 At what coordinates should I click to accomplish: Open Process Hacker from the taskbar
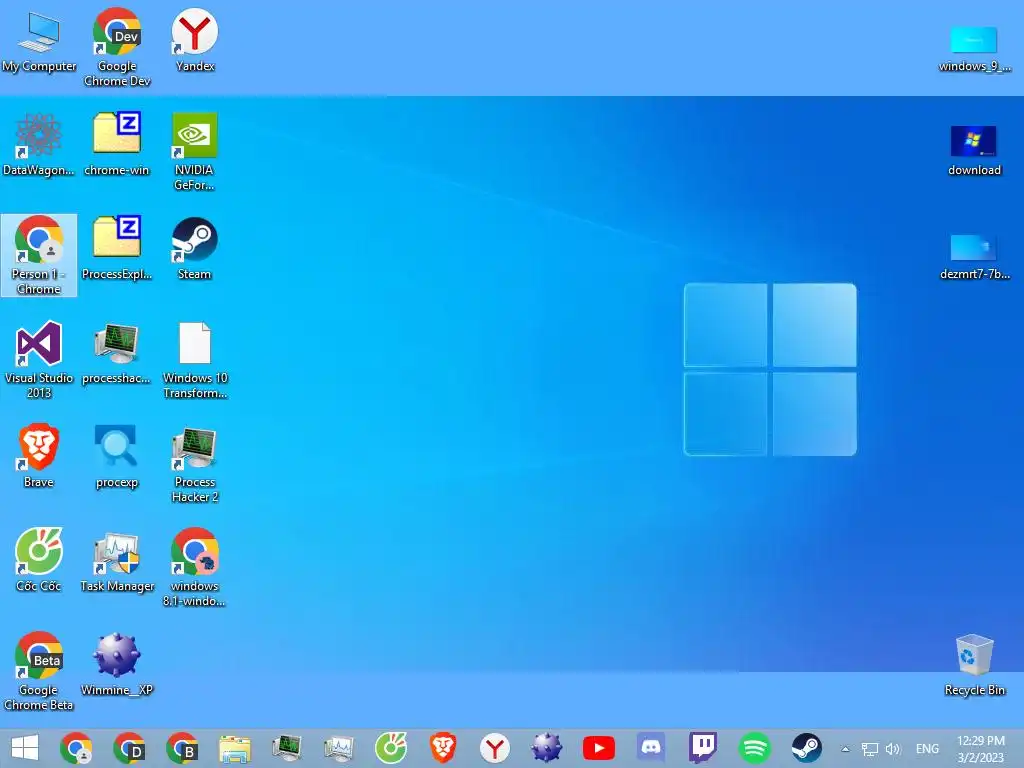tap(287, 748)
